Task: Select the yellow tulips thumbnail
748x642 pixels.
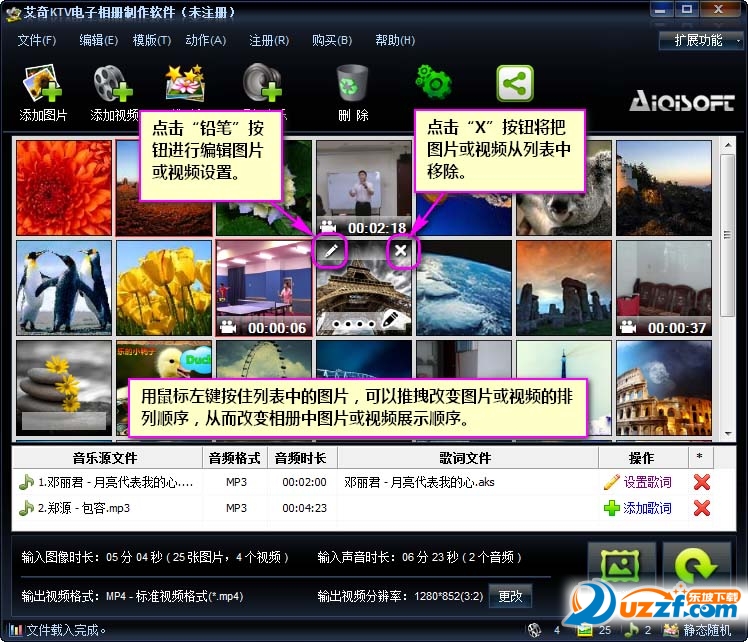Action: 164,288
